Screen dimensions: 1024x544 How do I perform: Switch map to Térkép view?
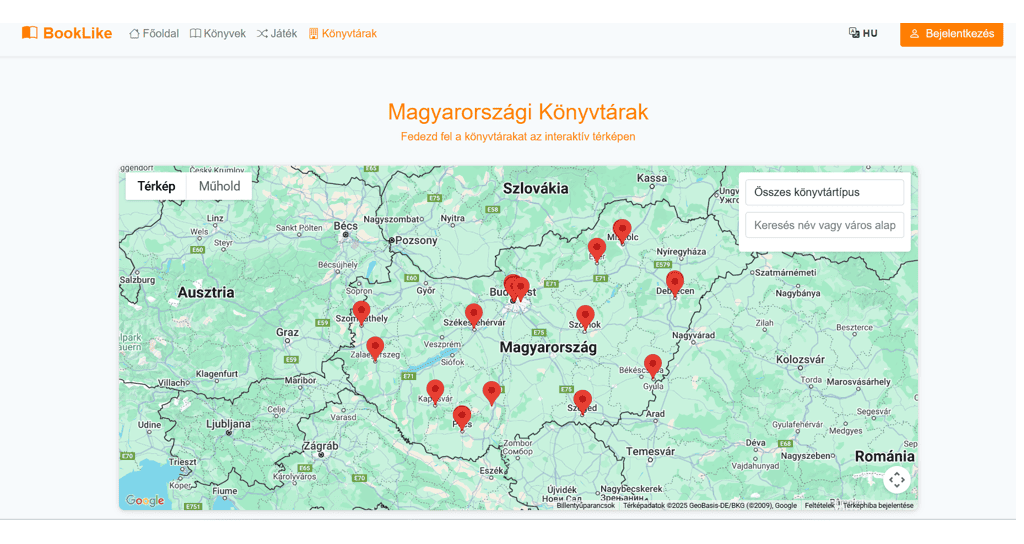point(156,186)
